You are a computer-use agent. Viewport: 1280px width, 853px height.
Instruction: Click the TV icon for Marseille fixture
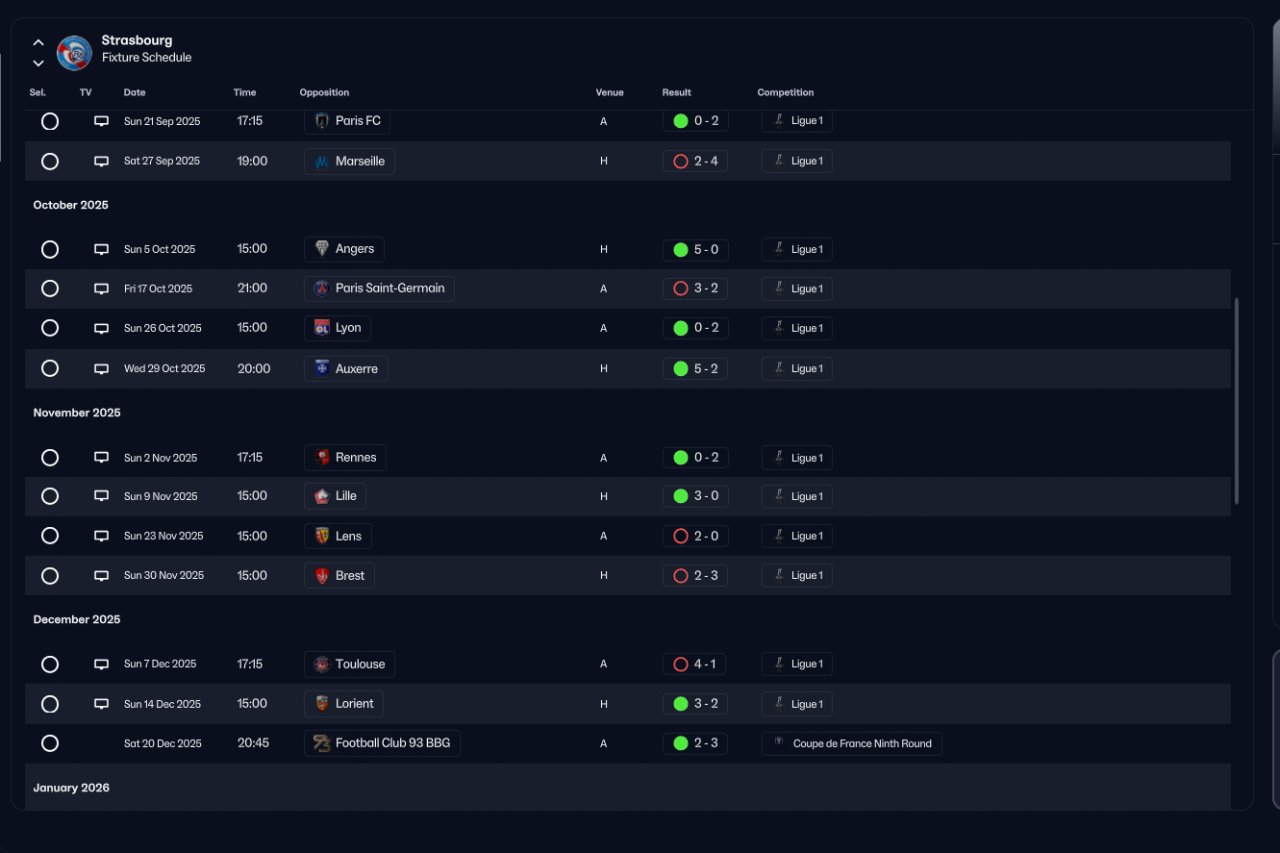(101, 161)
